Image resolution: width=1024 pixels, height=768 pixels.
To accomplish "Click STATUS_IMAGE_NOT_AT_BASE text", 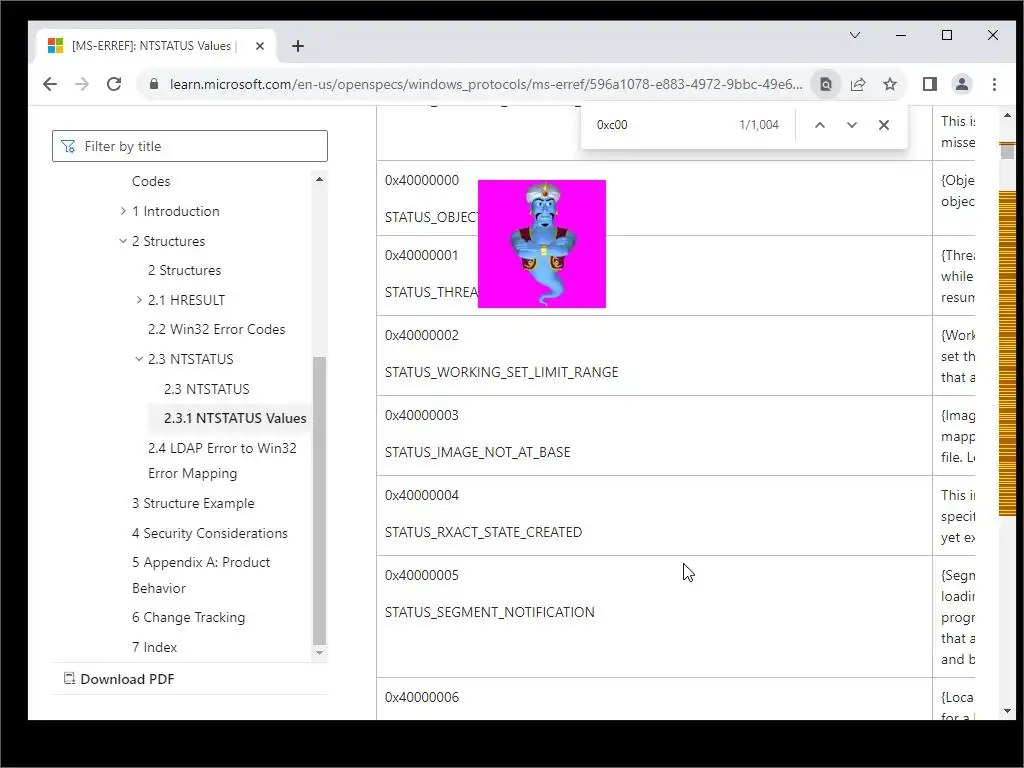I will tap(477, 452).
